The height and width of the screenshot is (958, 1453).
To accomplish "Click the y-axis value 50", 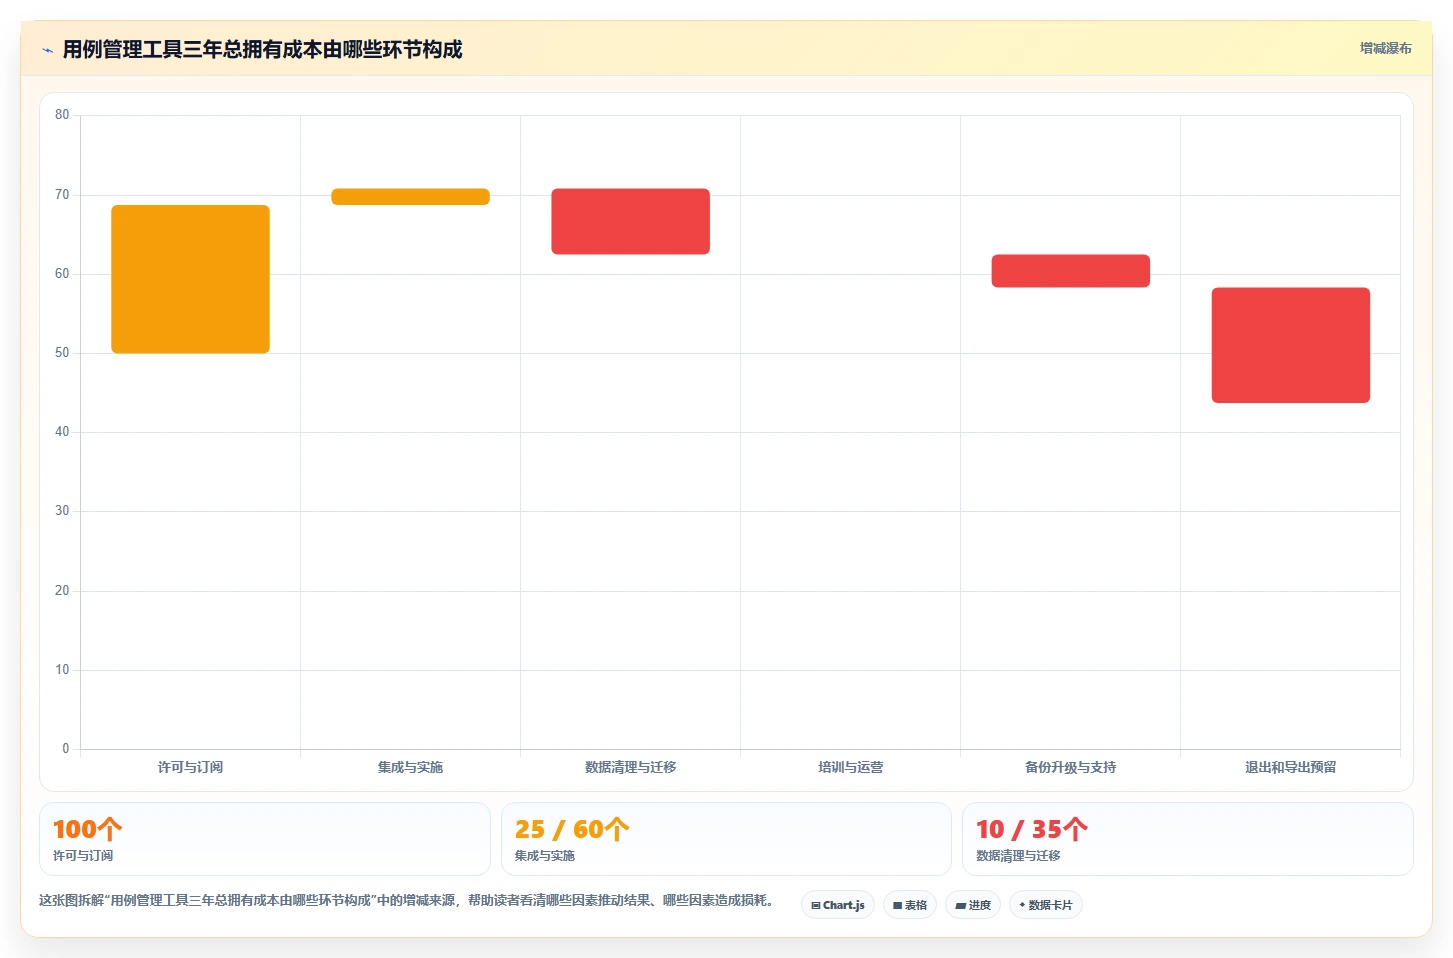I will click(62, 353).
